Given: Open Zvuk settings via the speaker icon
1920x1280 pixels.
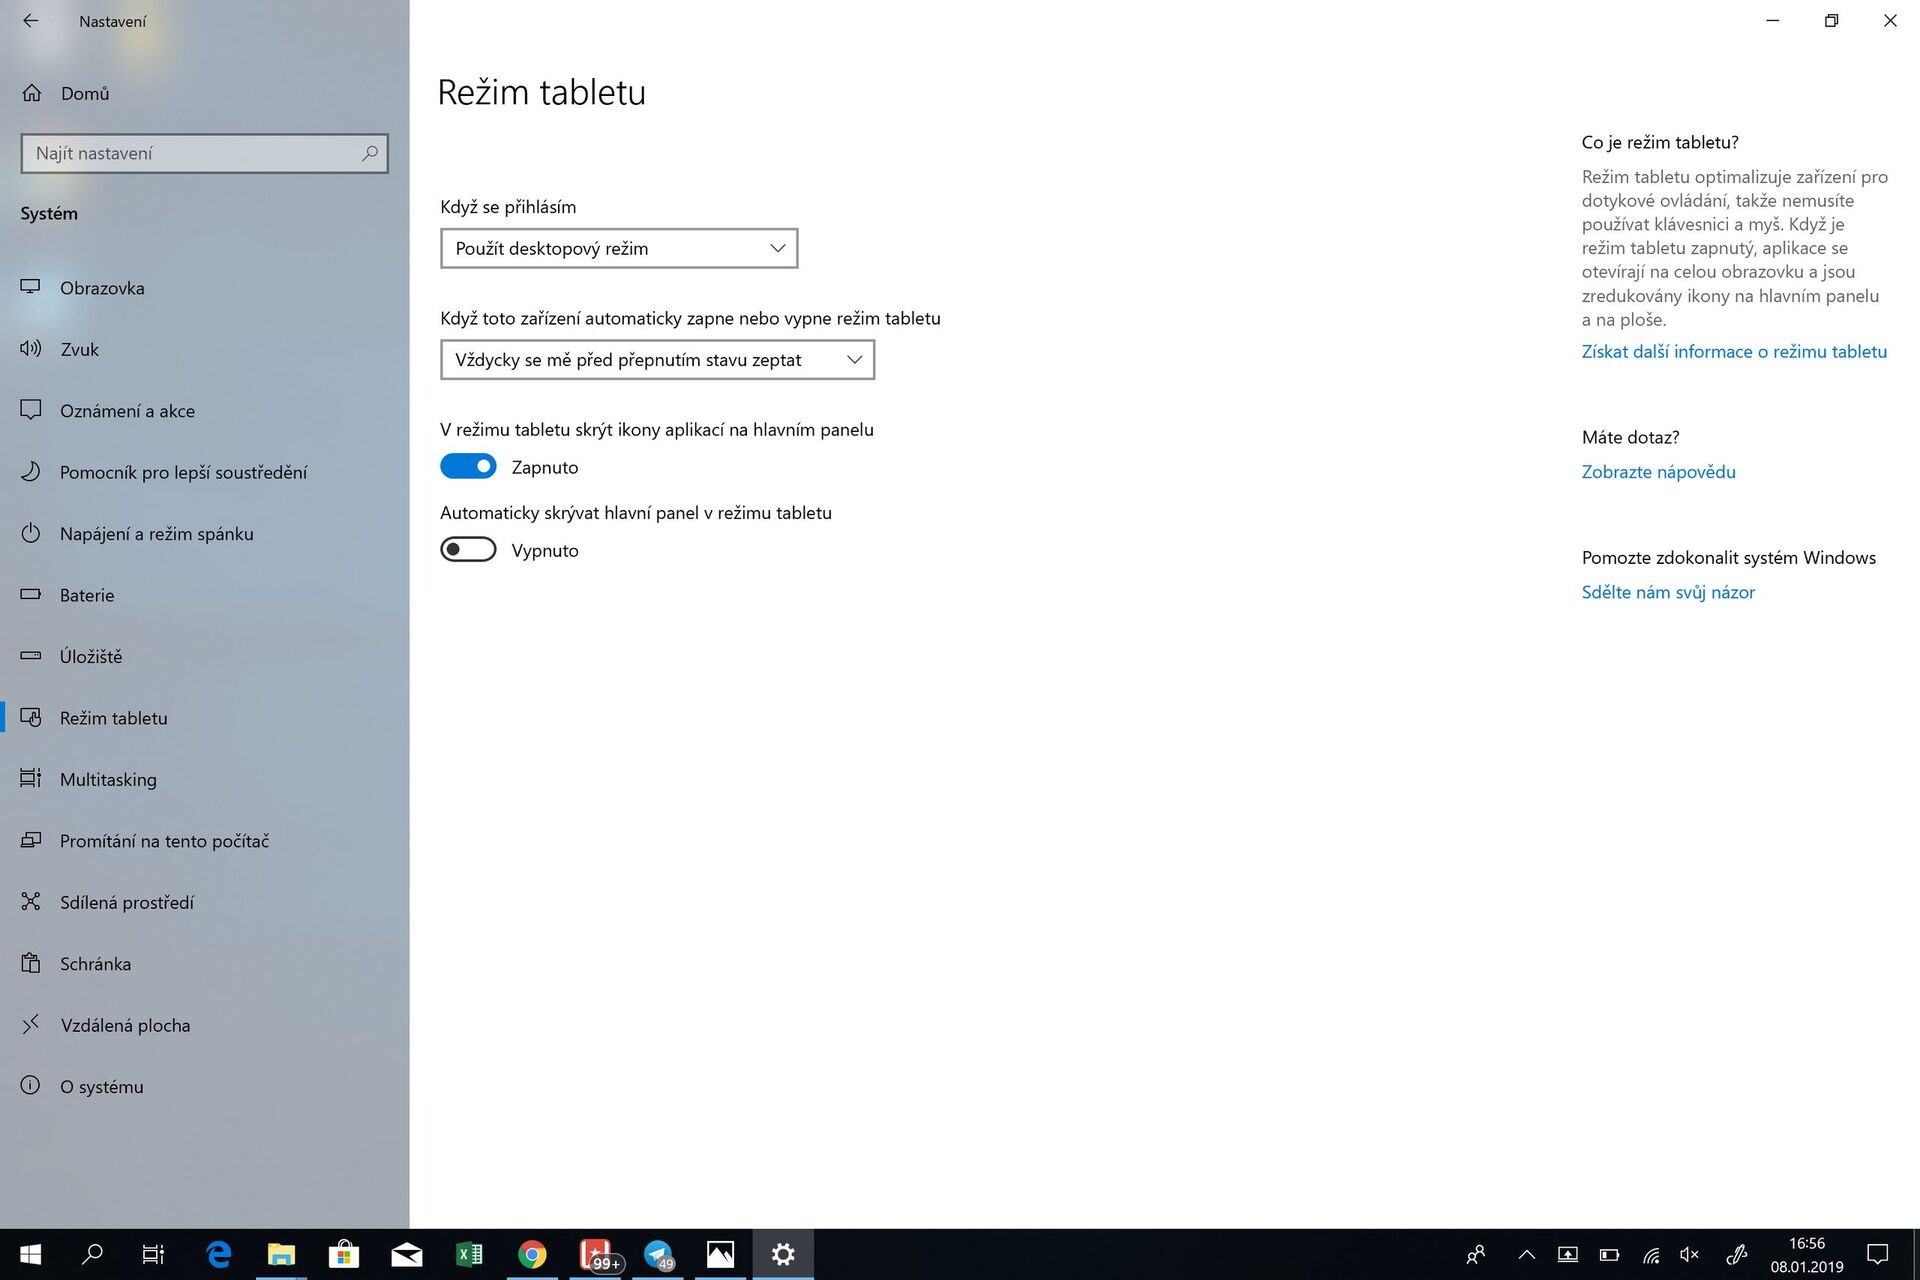Looking at the screenshot, I should [x=1690, y=1254].
